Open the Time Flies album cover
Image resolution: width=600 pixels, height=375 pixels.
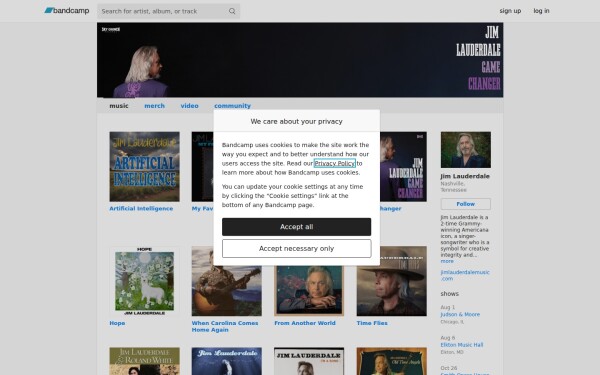tap(391, 281)
